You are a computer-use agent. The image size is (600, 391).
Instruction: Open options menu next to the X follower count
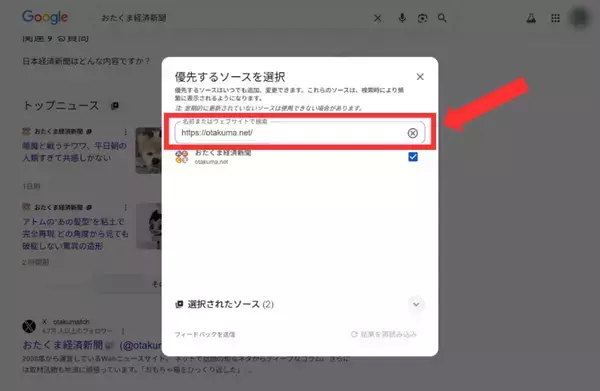(123, 331)
